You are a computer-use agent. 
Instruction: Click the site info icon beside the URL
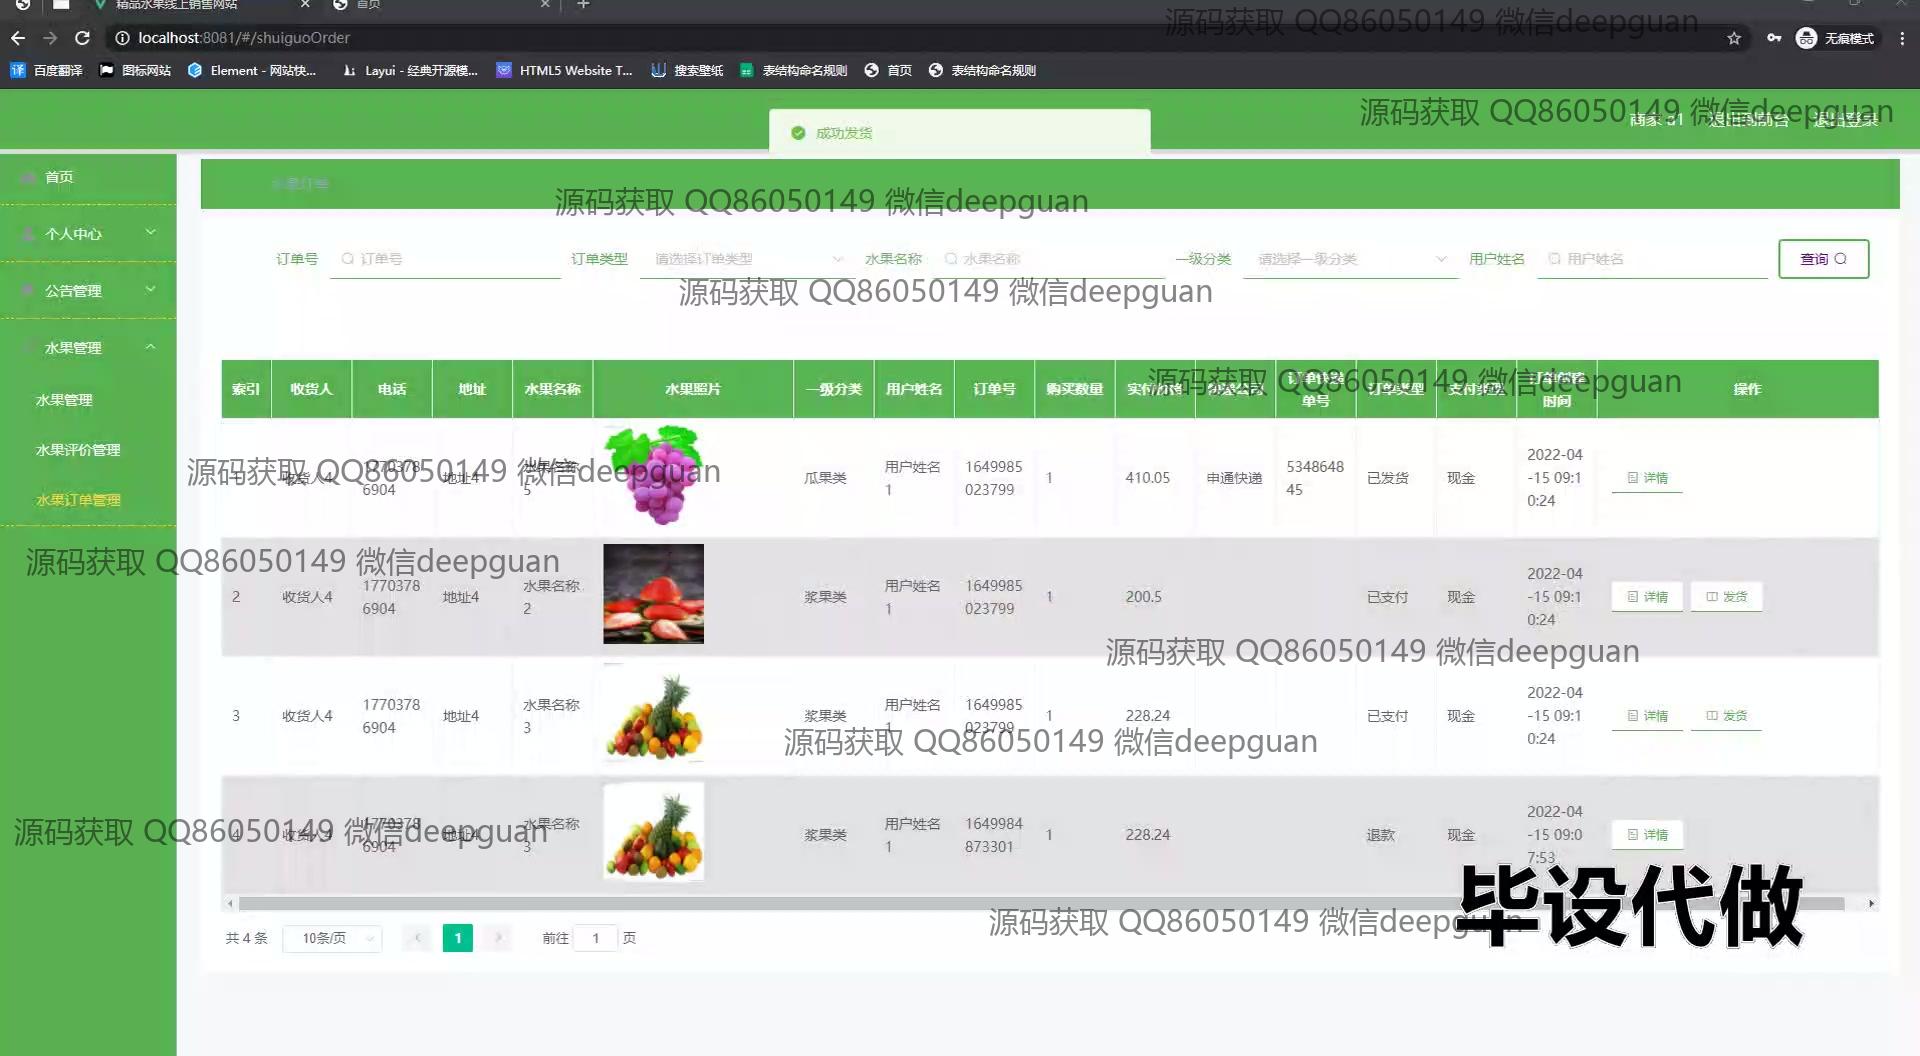[122, 38]
